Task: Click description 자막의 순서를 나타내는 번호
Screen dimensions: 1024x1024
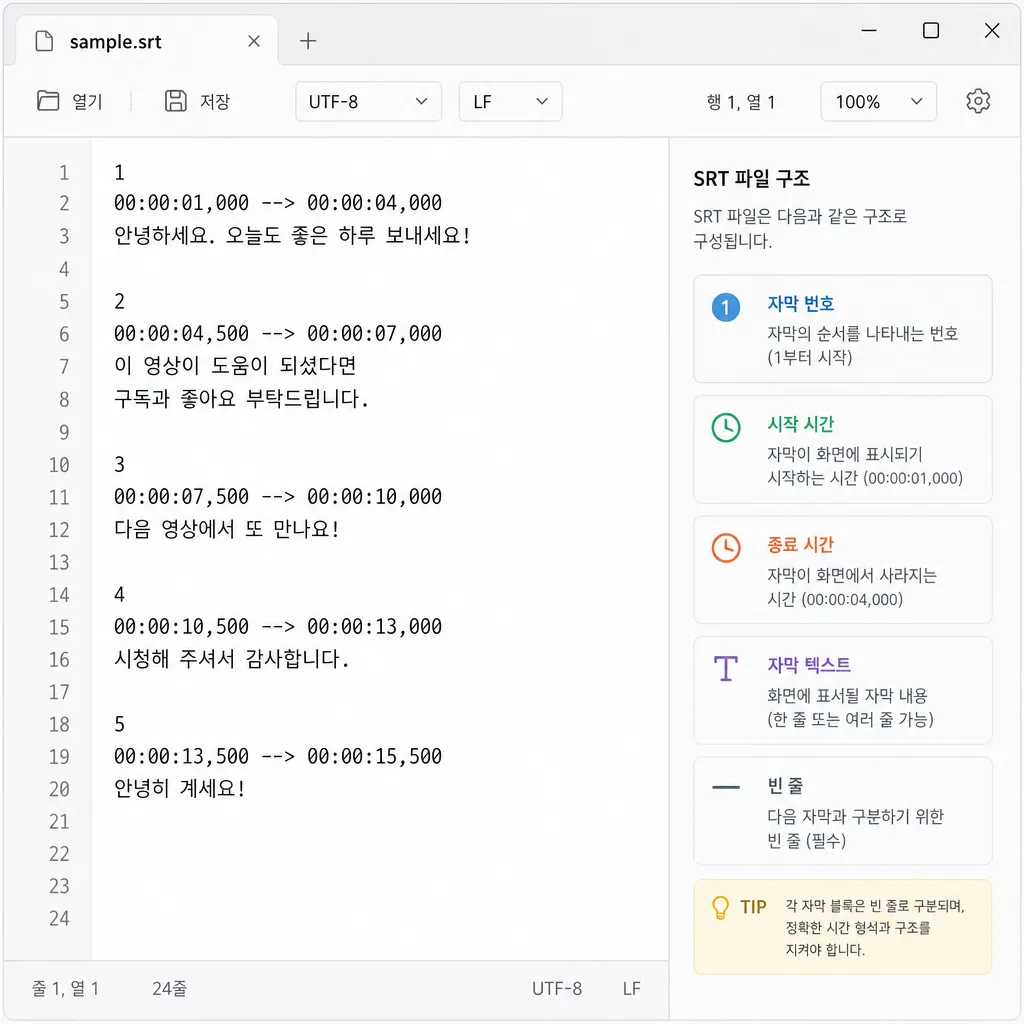Action: pos(862,334)
